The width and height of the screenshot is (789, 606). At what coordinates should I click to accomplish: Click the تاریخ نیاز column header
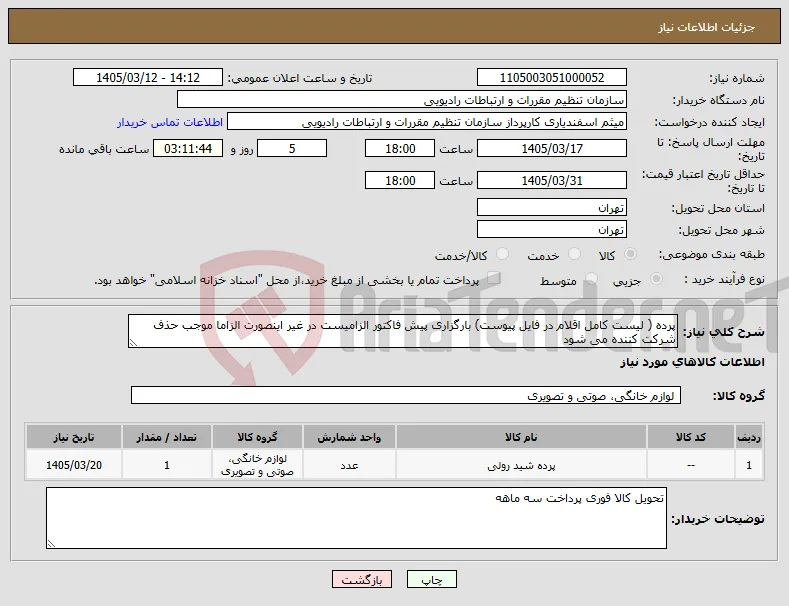pos(73,437)
